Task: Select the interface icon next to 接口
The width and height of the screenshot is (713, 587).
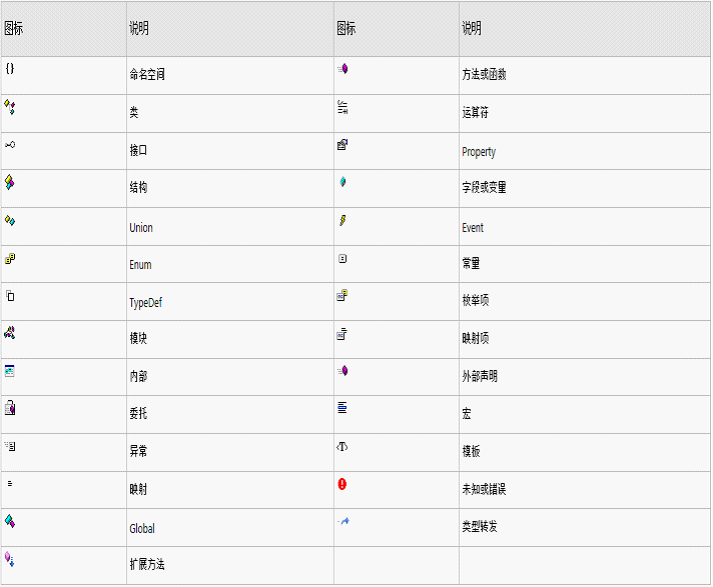Action: [10, 145]
